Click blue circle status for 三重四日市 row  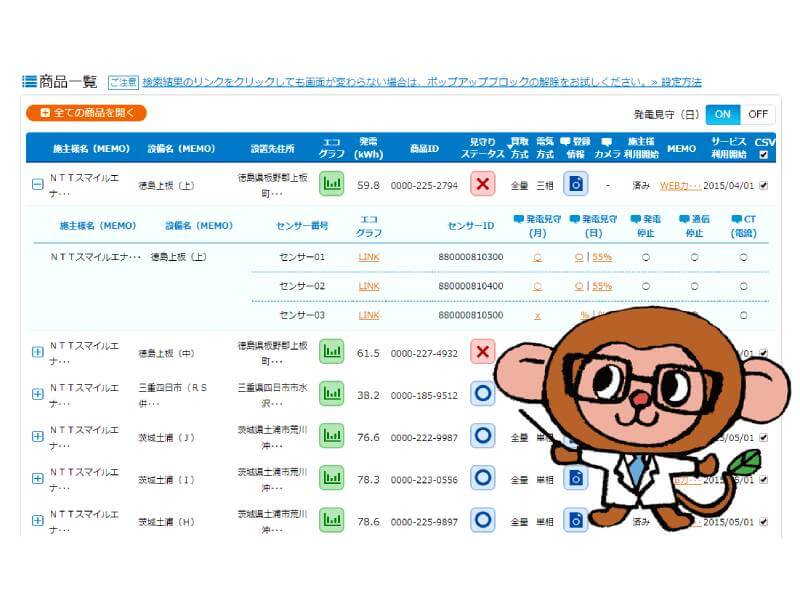(483, 393)
